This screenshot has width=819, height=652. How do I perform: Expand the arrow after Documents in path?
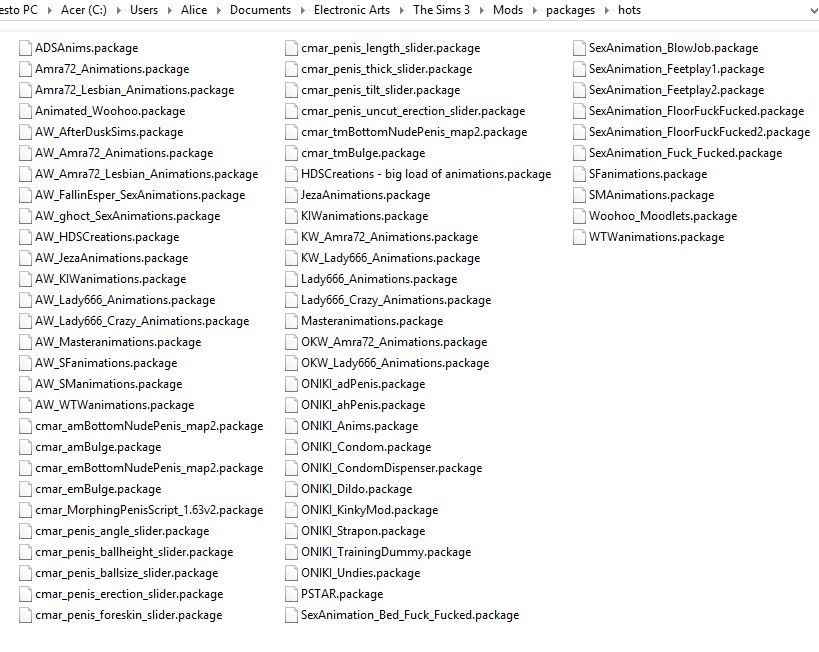pyautogui.click(x=302, y=10)
